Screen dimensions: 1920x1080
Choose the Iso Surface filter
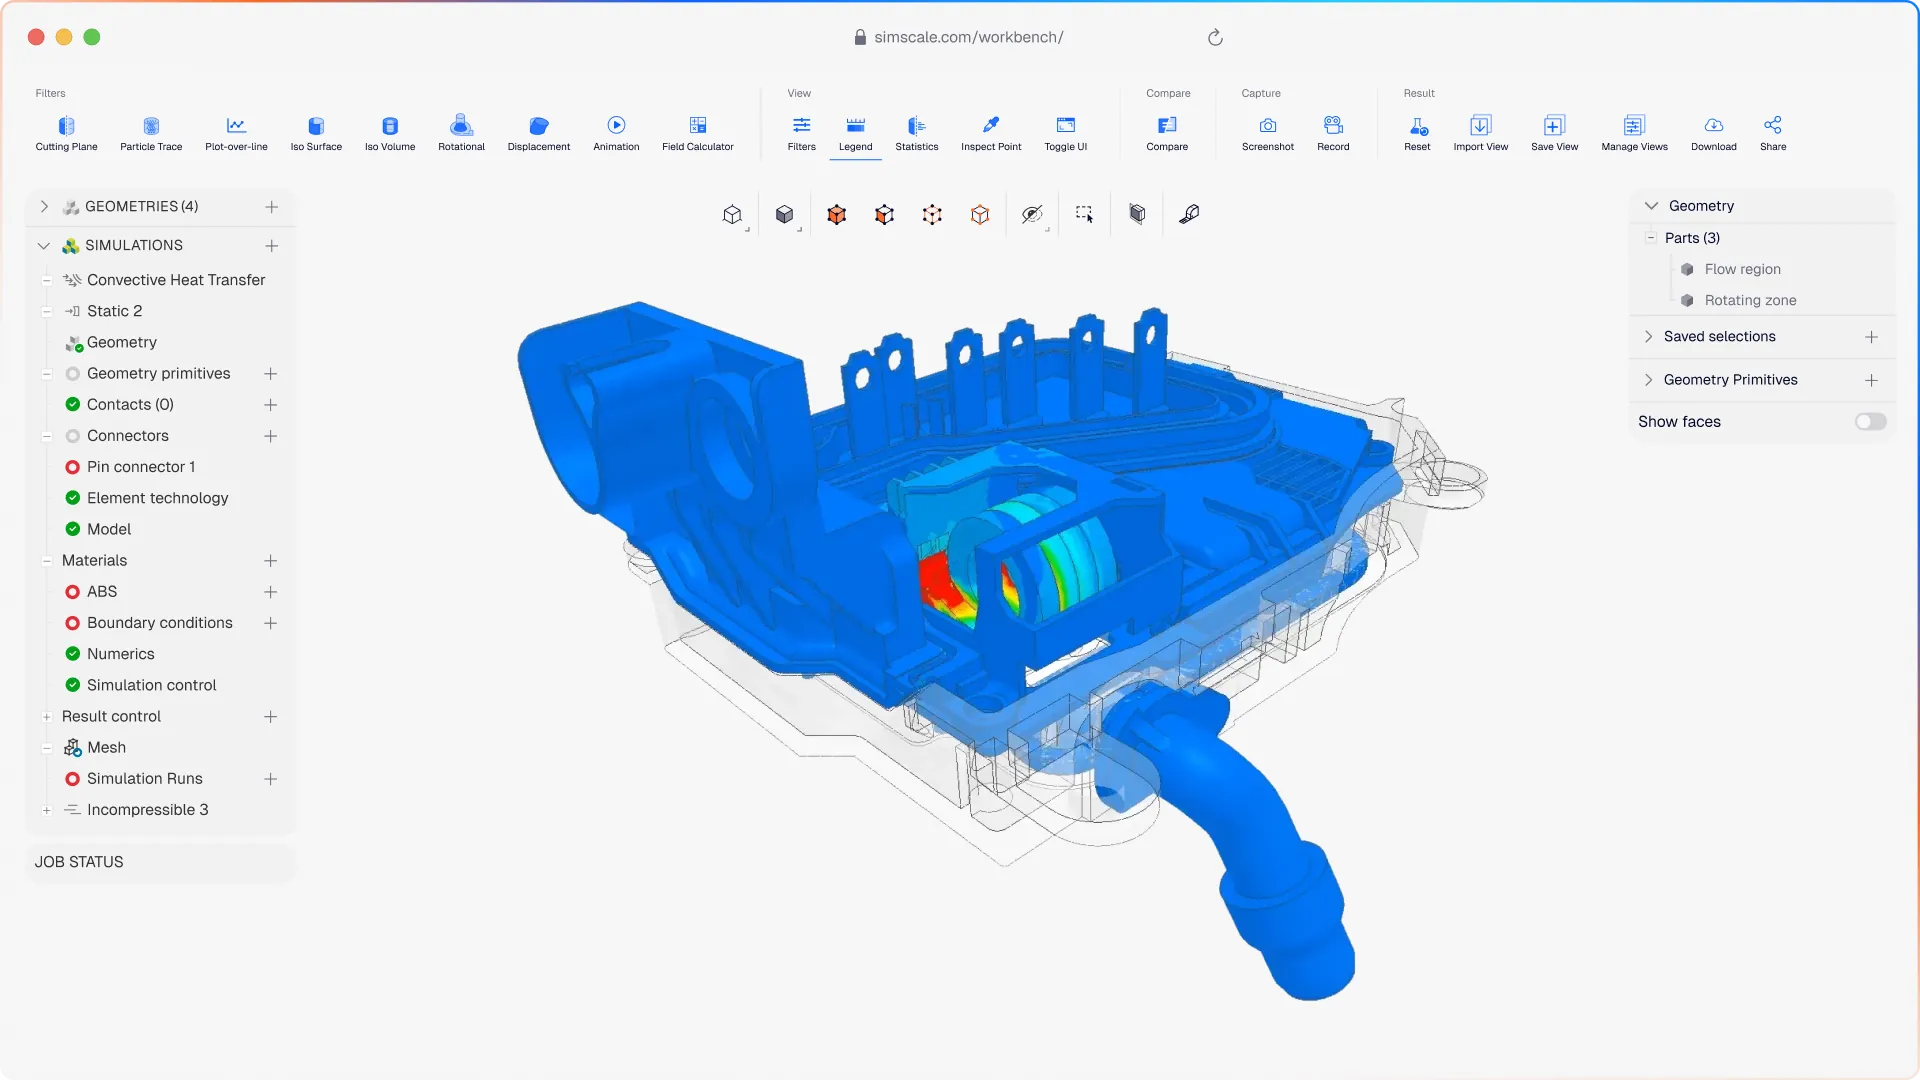[316, 133]
